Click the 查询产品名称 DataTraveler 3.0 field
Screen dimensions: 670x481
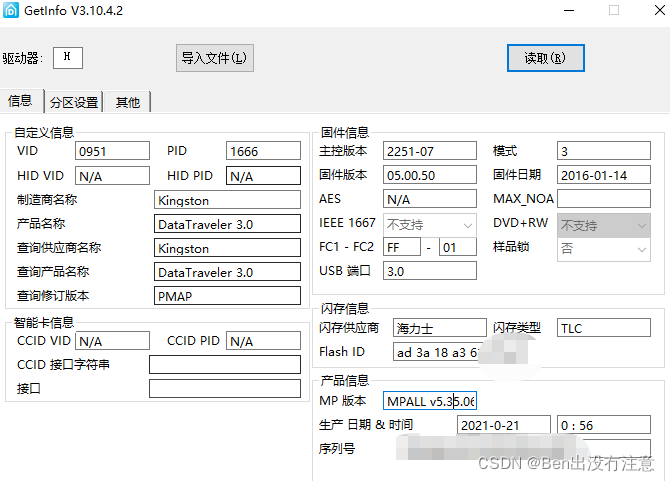click(x=227, y=272)
